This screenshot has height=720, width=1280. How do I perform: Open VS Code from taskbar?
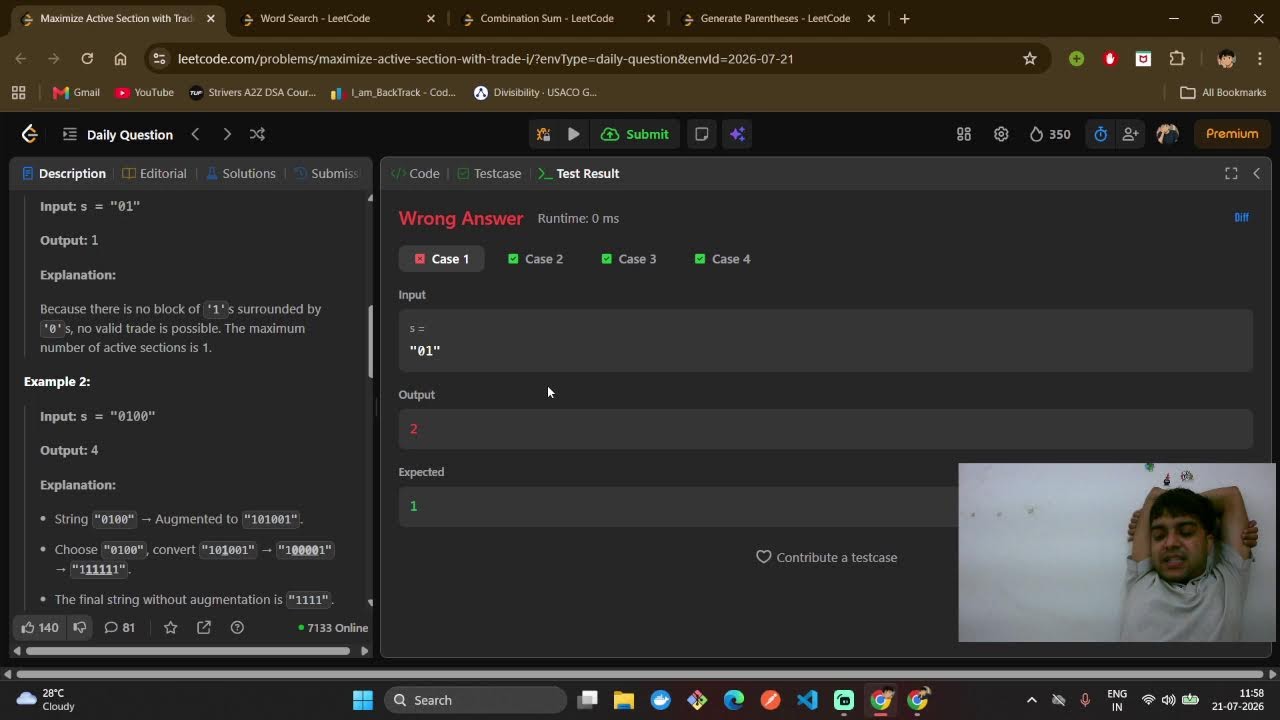[x=807, y=700]
